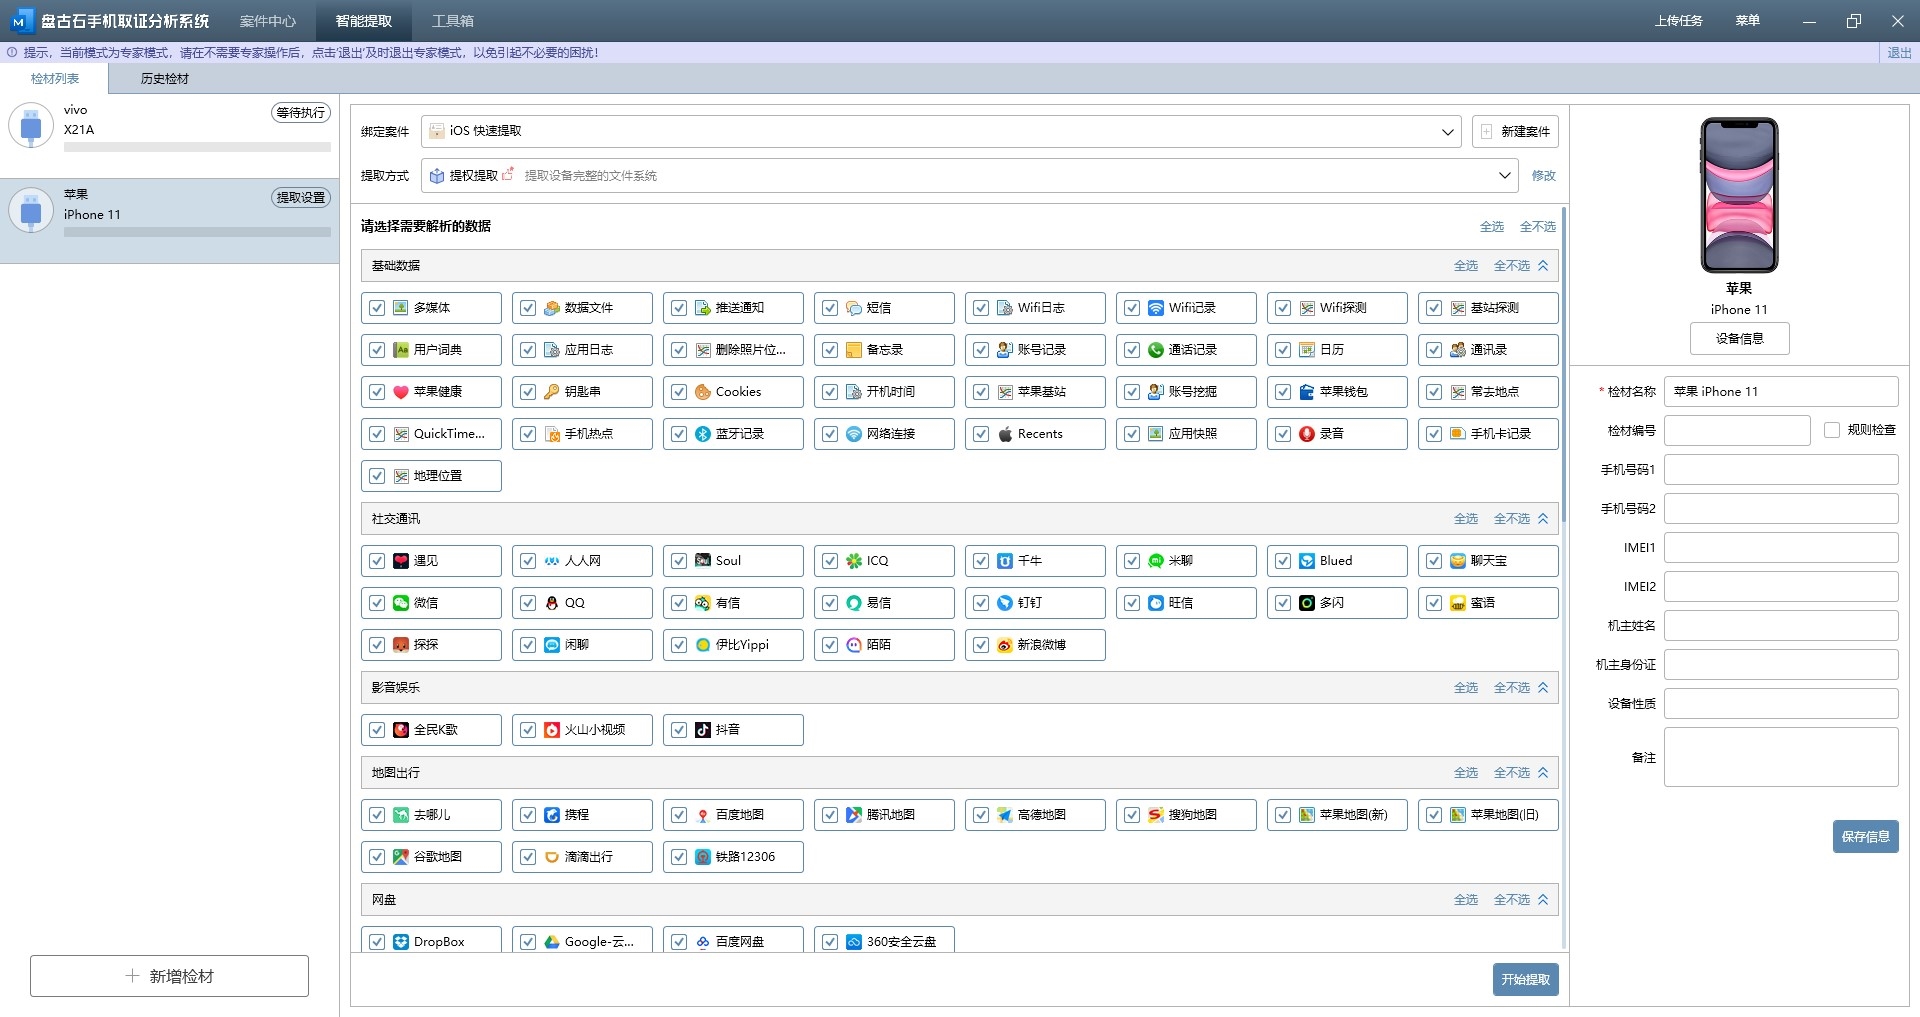Click the iPhone 11 device image
The height and width of the screenshot is (1017, 1920).
point(1740,195)
